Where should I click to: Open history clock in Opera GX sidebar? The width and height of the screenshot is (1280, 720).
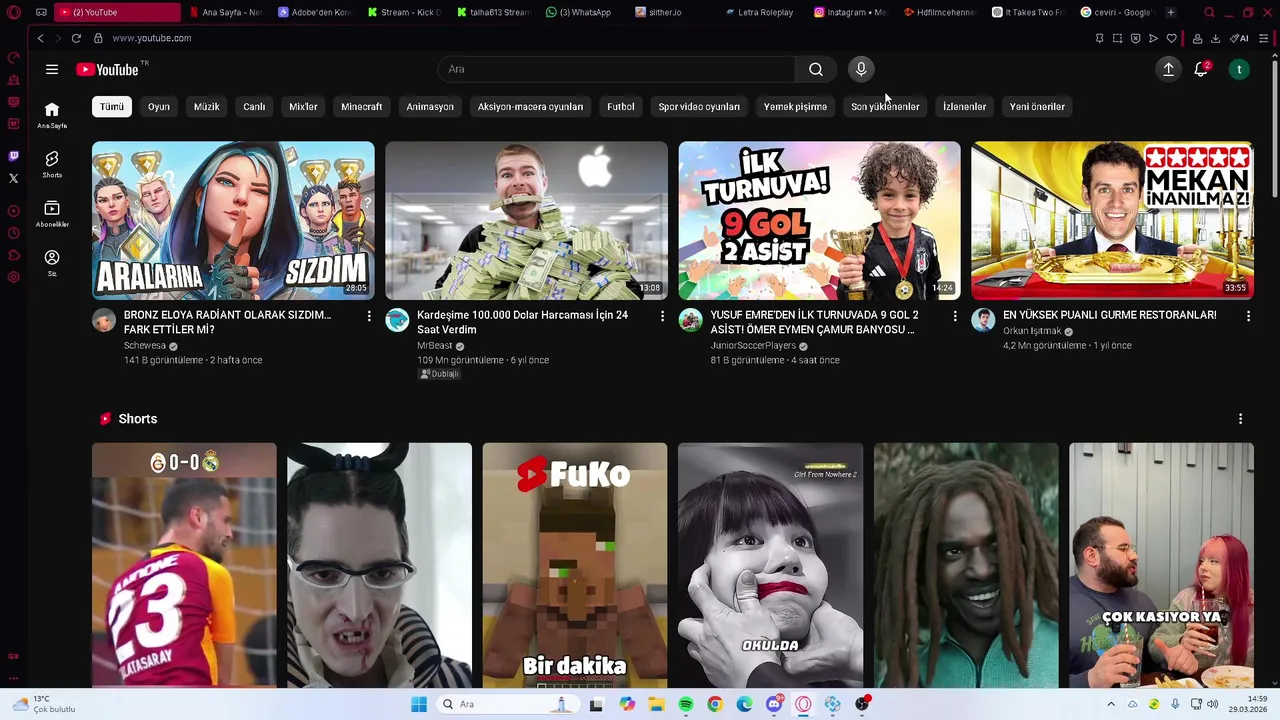13,233
